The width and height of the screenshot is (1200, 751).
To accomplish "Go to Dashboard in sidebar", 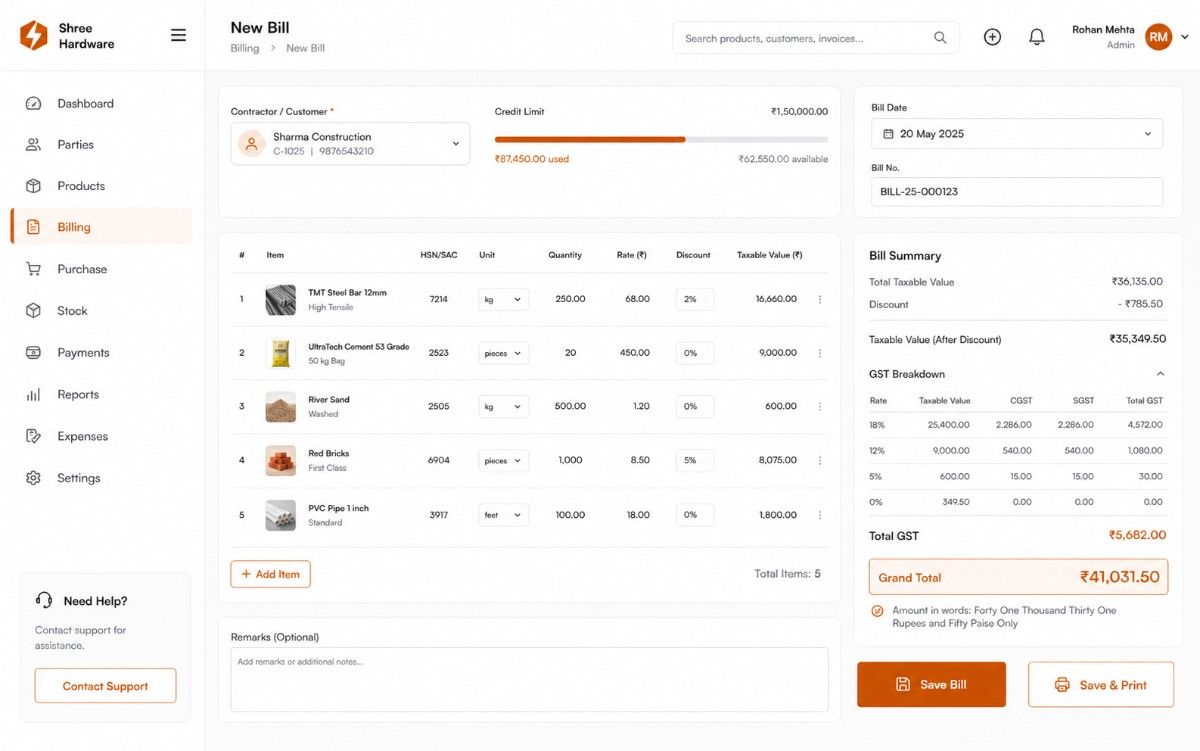I will [101, 103].
